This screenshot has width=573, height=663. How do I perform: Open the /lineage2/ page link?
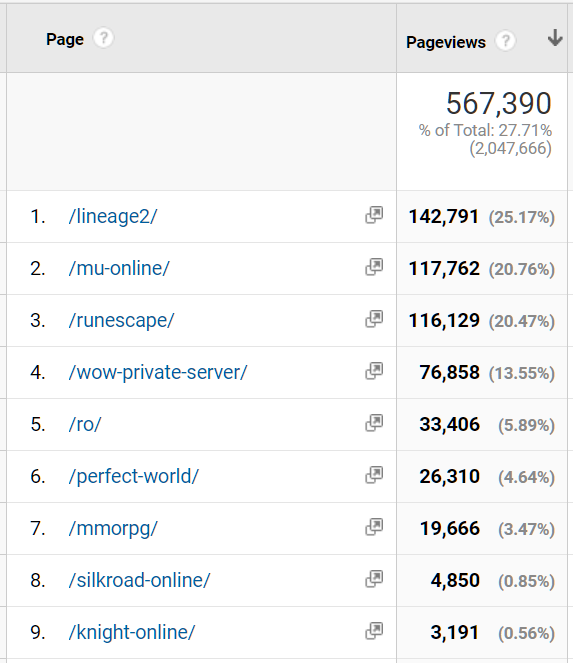(x=112, y=216)
